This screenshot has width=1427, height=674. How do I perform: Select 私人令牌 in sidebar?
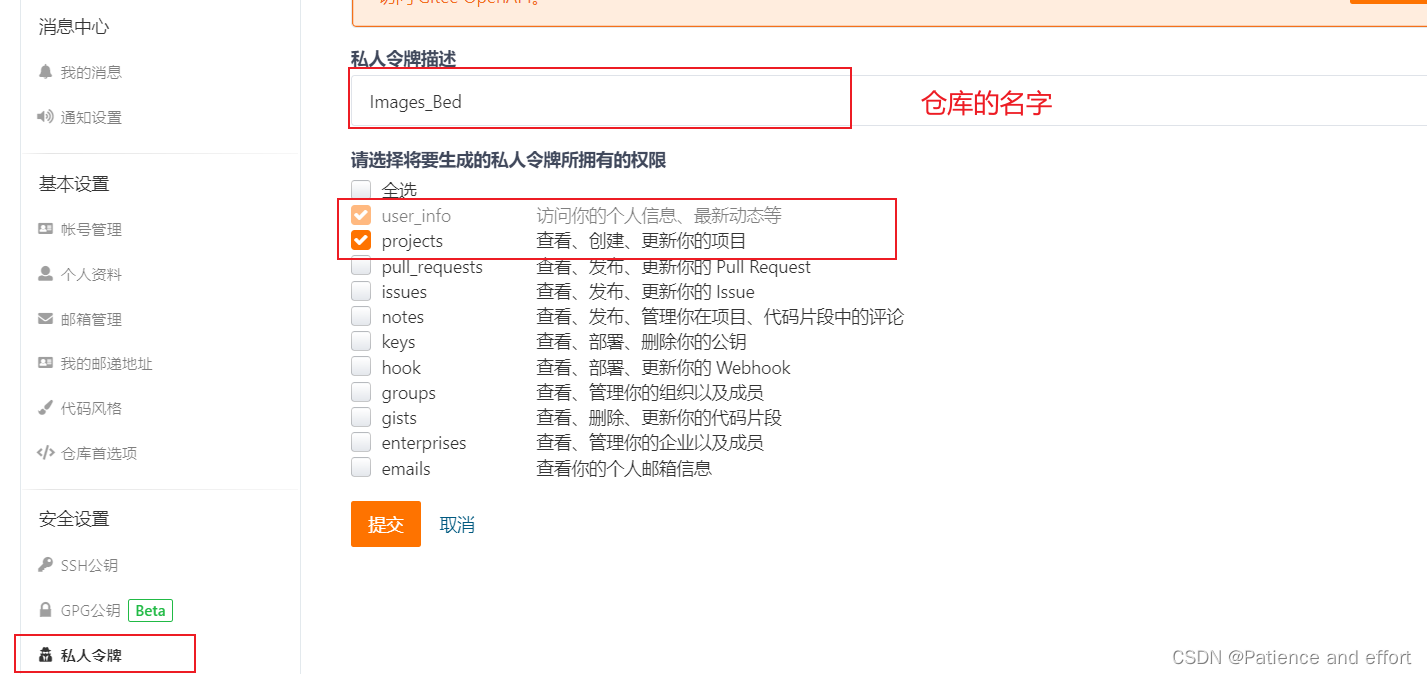pos(91,656)
